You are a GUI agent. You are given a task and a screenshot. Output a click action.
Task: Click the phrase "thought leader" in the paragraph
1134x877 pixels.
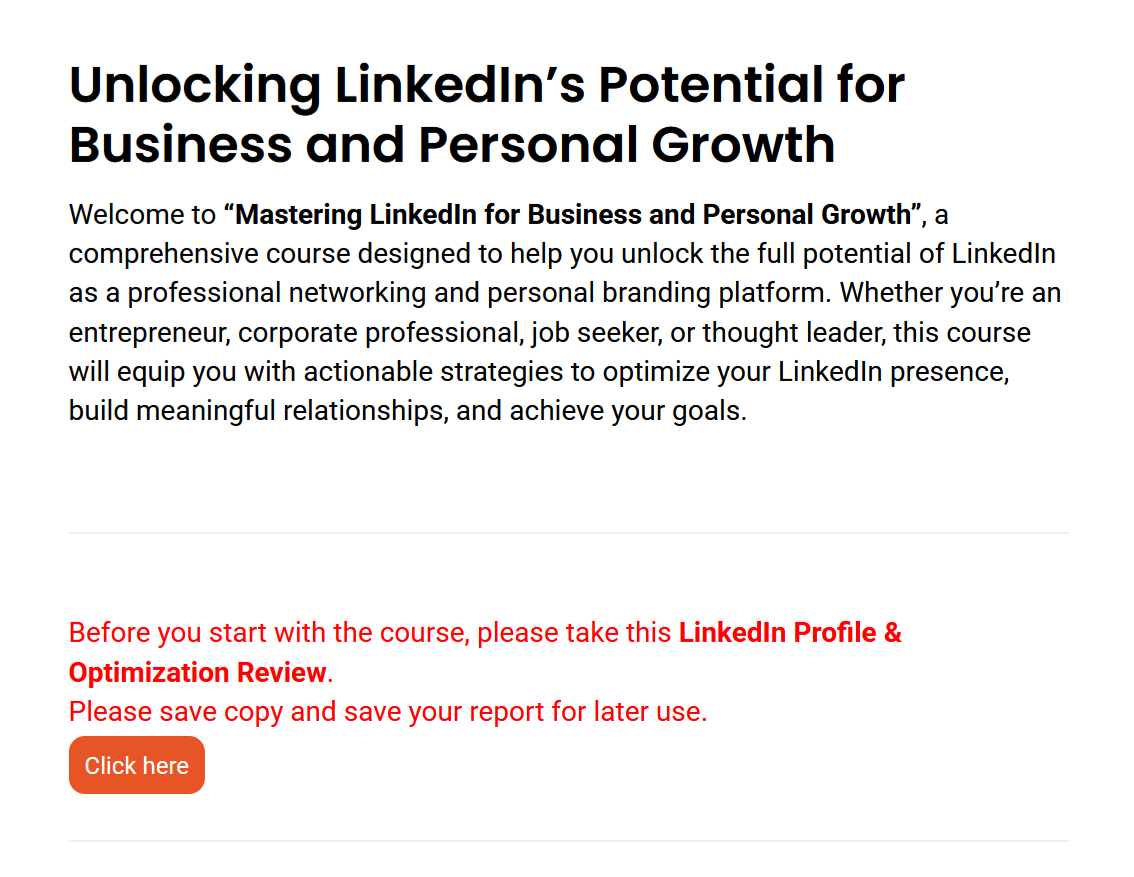tap(793, 333)
